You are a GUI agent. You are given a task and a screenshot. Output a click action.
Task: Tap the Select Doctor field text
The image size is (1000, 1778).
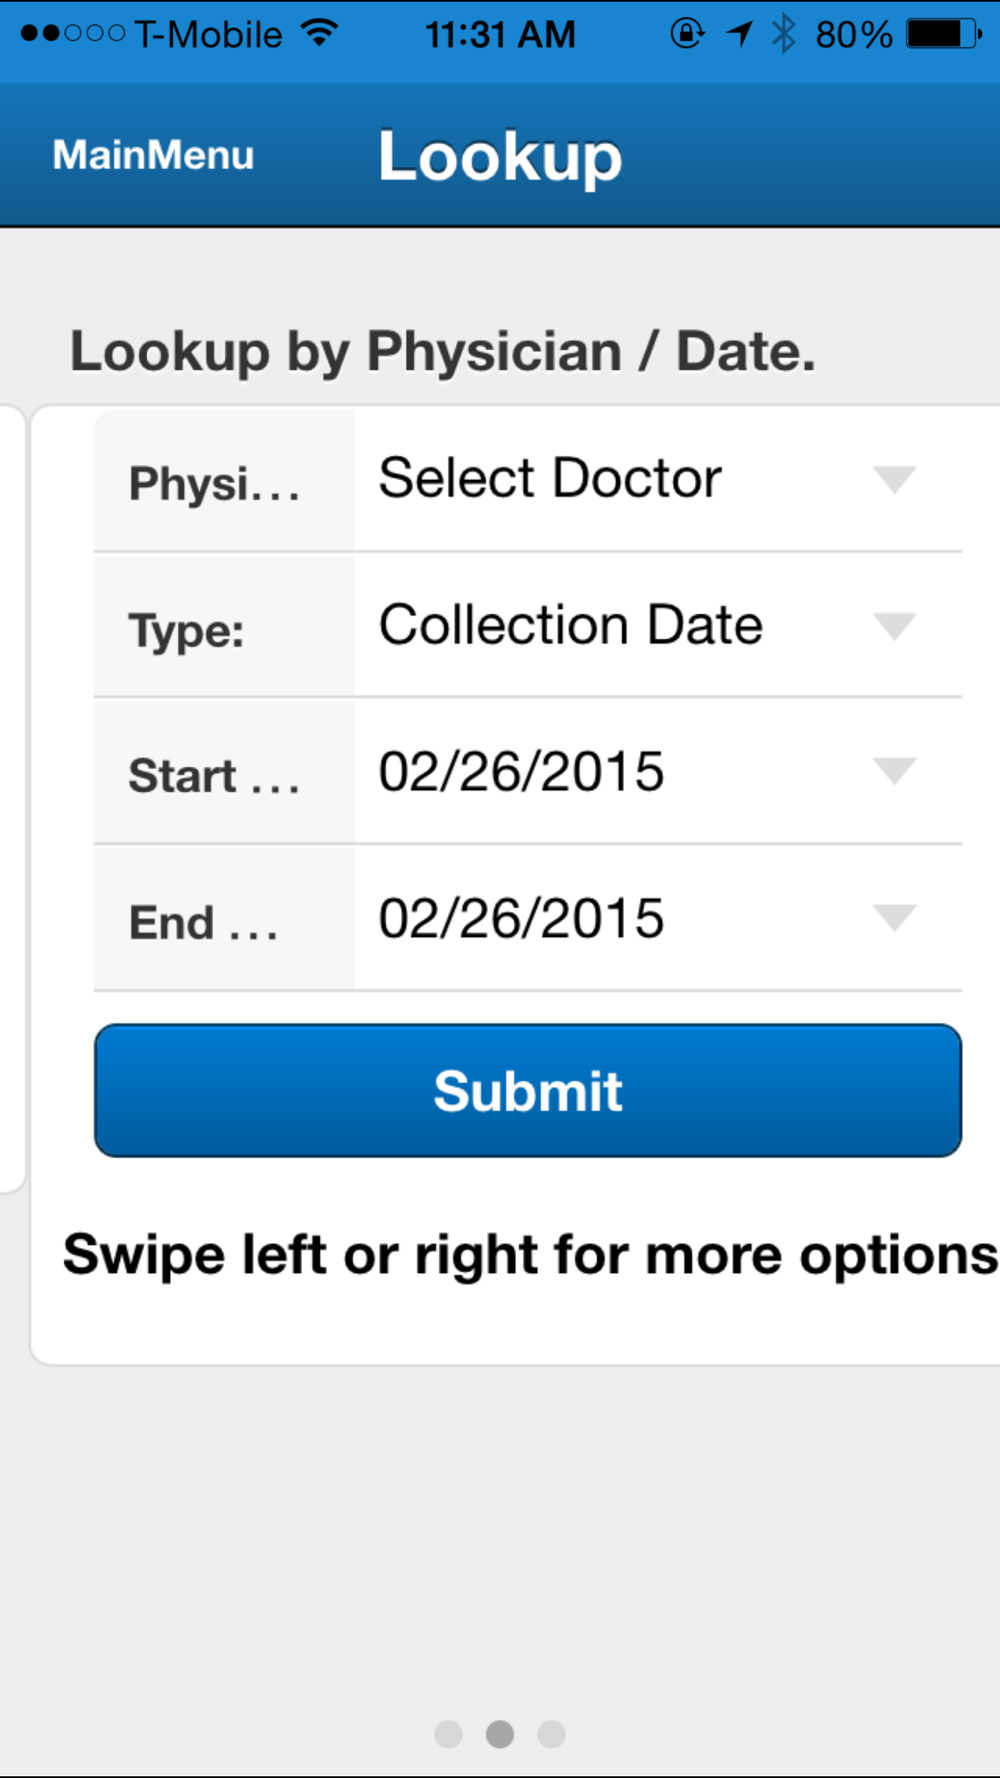[x=550, y=478]
